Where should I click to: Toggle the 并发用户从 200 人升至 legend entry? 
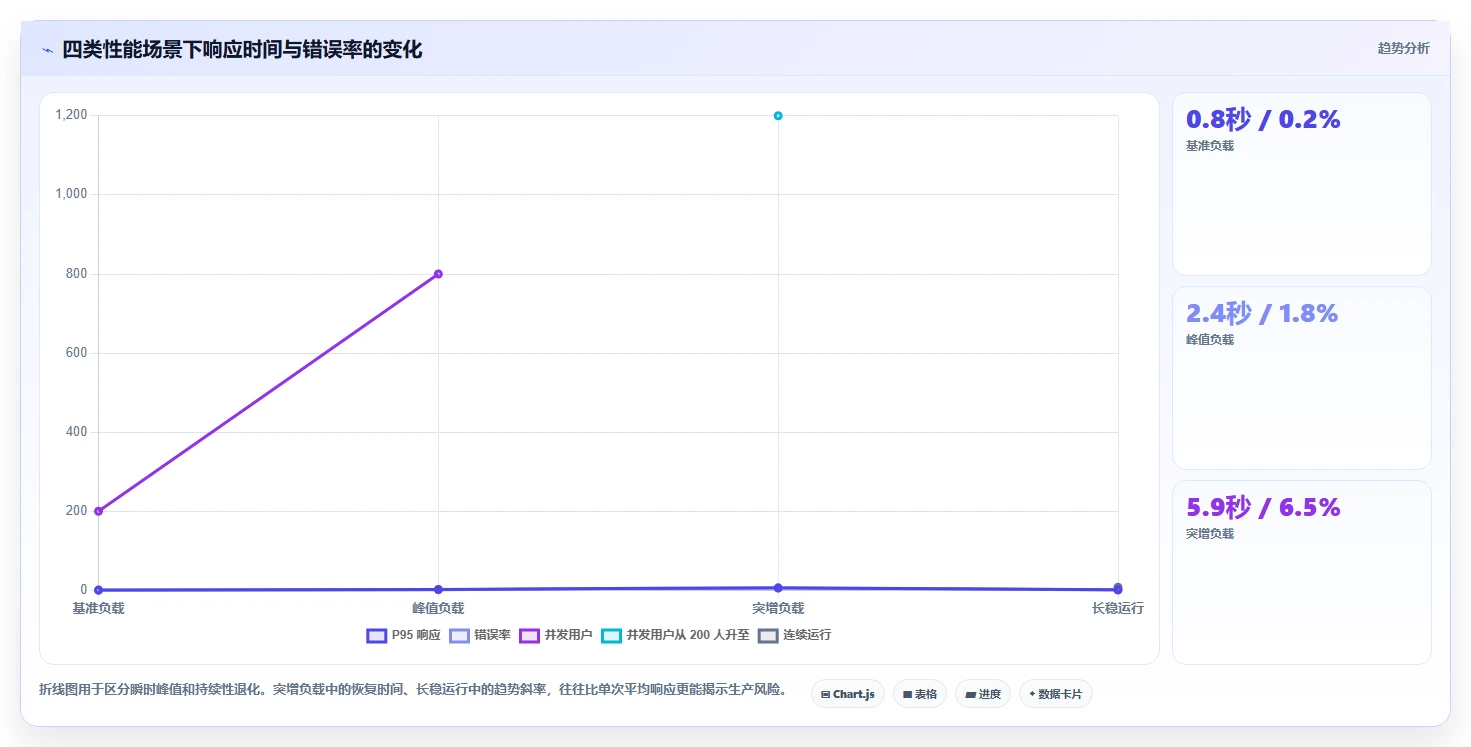tap(675, 635)
